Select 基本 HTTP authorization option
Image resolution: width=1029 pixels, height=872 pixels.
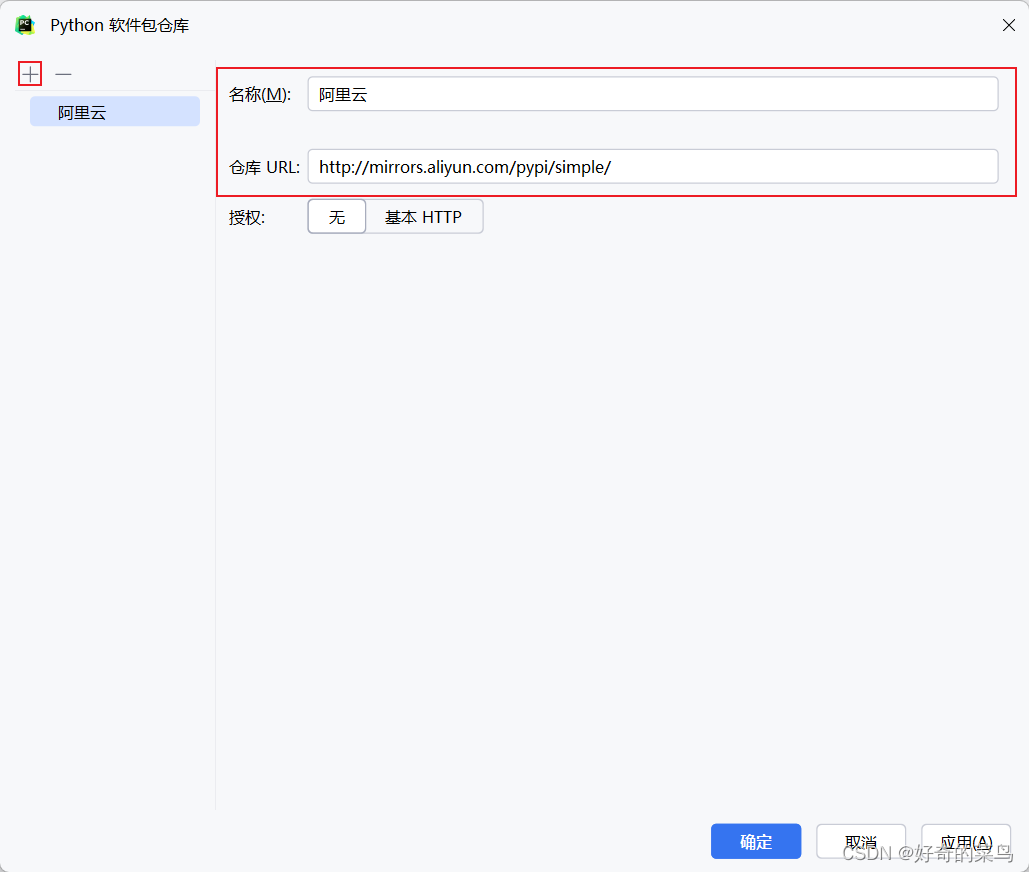pyautogui.click(x=424, y=217)
